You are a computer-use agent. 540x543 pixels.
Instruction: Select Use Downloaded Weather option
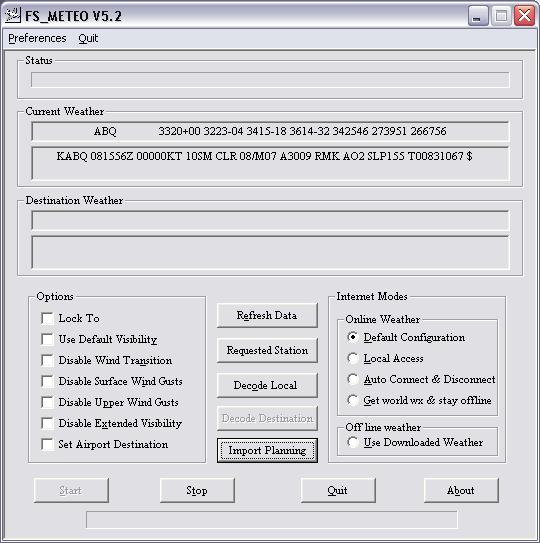353,443
